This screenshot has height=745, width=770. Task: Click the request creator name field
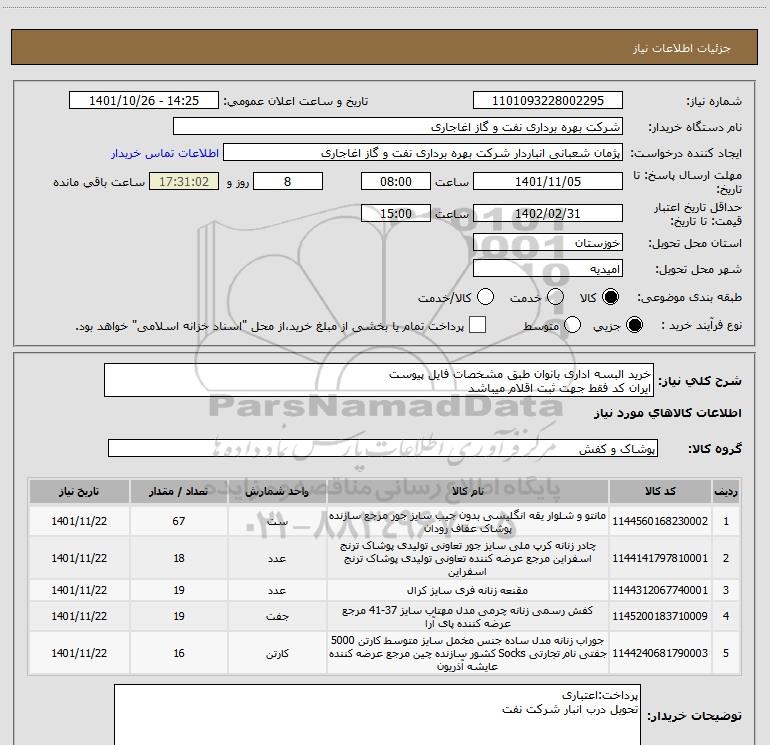(x=423, y=153)
